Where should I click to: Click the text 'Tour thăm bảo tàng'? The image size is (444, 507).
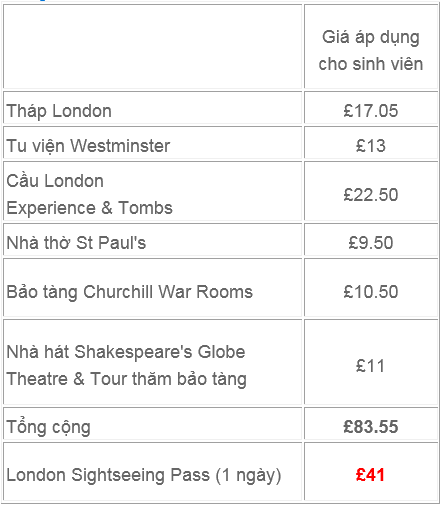point(169,379)
